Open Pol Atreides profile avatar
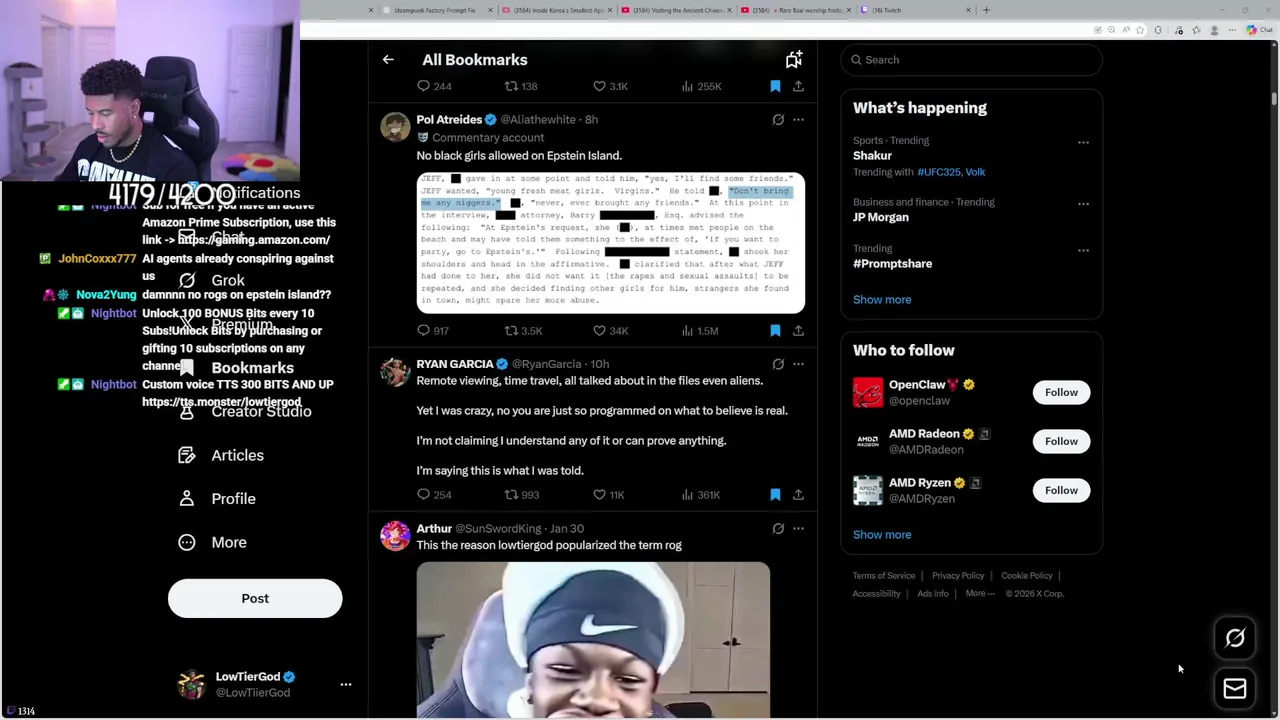The image size is (1280, 720). [395, 127]
